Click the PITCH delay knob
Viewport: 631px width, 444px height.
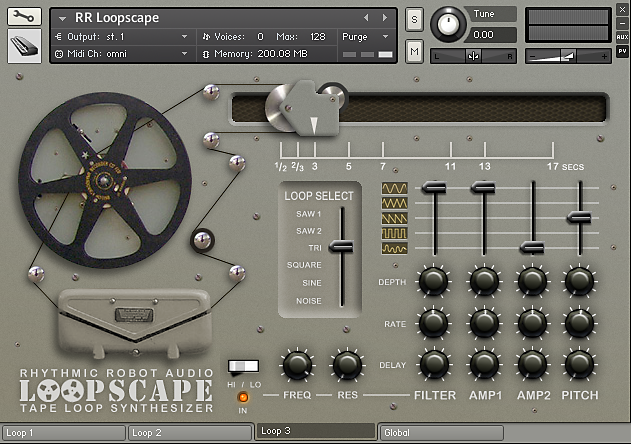pyautogui.click(x=579, y=364)
